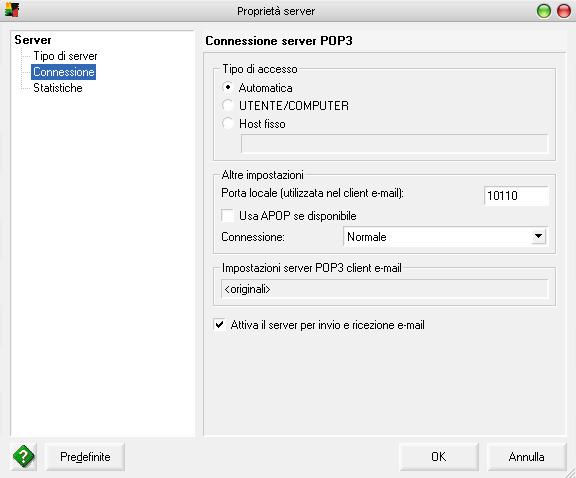Select Connessione in the server tree
This screenshot has width=576, height=478.
(x=64, y=72)
